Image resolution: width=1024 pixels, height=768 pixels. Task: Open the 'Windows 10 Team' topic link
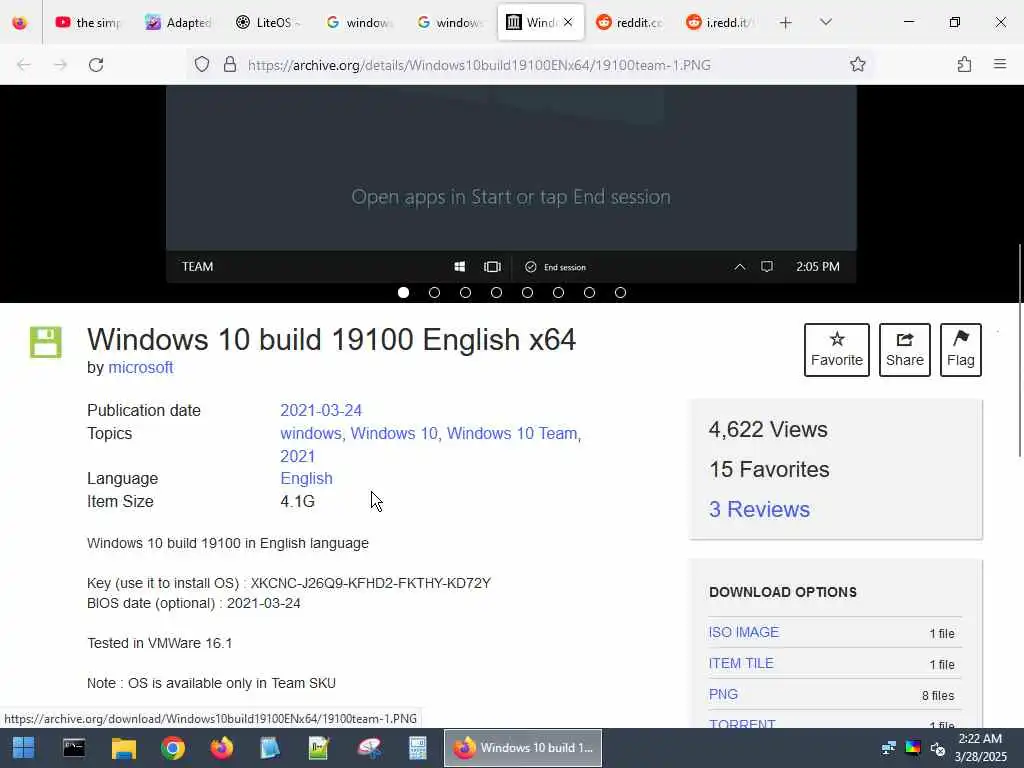pos(512,434)
